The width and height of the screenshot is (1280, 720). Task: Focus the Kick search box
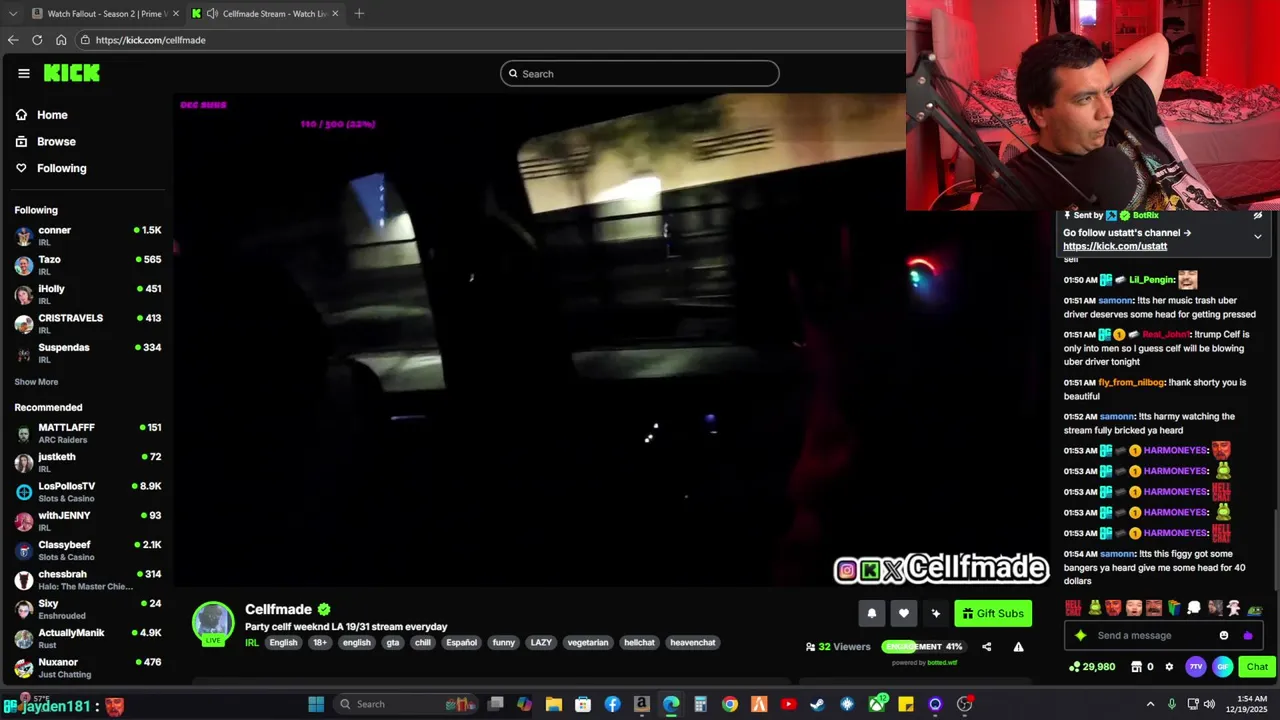(640, 73)
